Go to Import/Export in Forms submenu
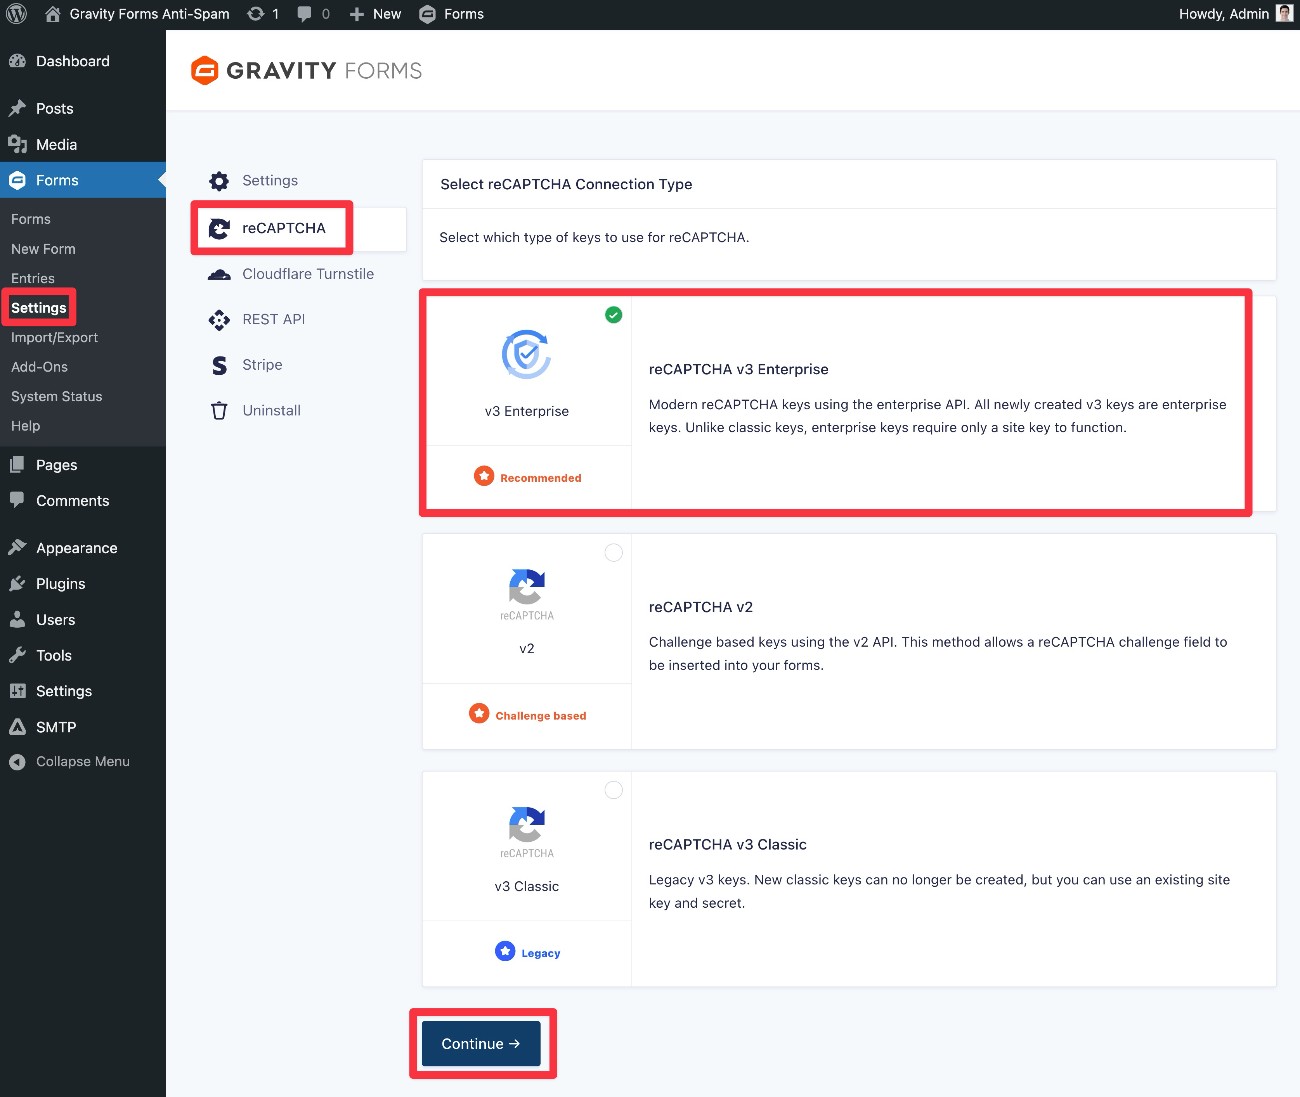 (54, 338)
